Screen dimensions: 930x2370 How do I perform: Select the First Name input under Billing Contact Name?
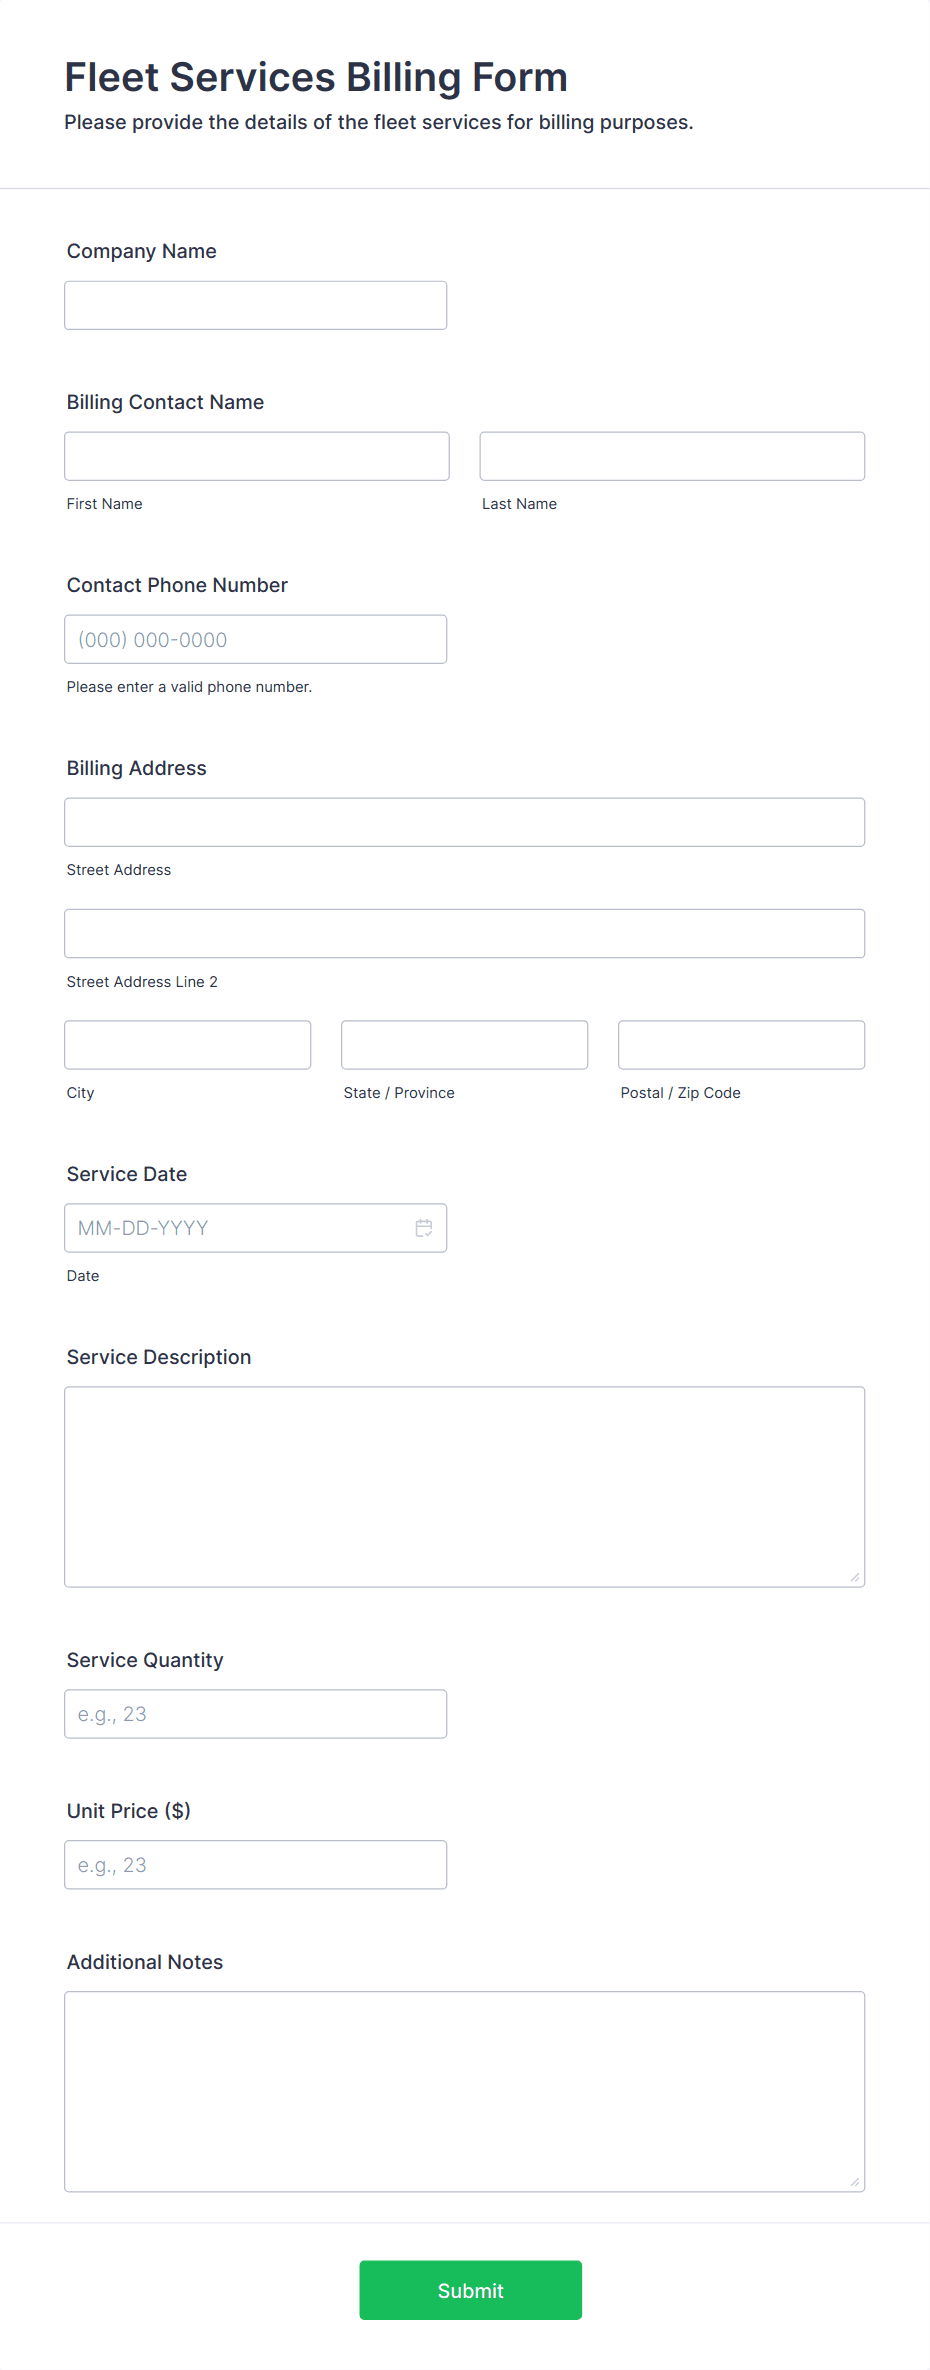point(257,455)
